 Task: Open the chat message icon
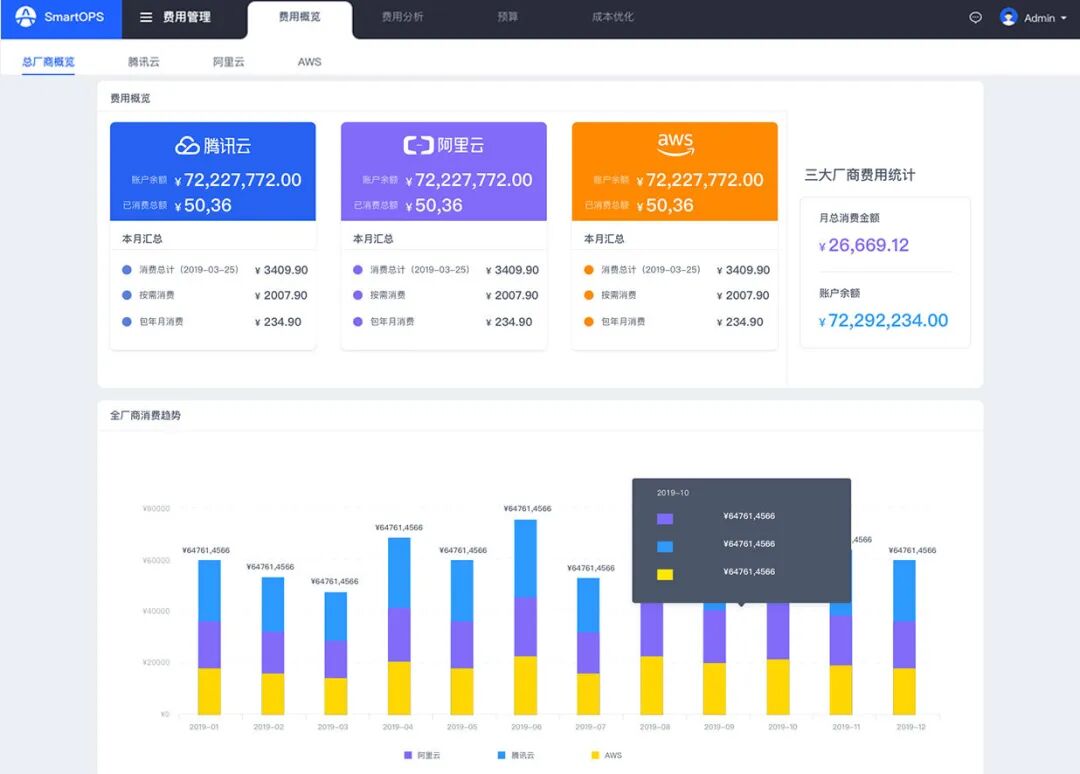[x=975, y=18]
